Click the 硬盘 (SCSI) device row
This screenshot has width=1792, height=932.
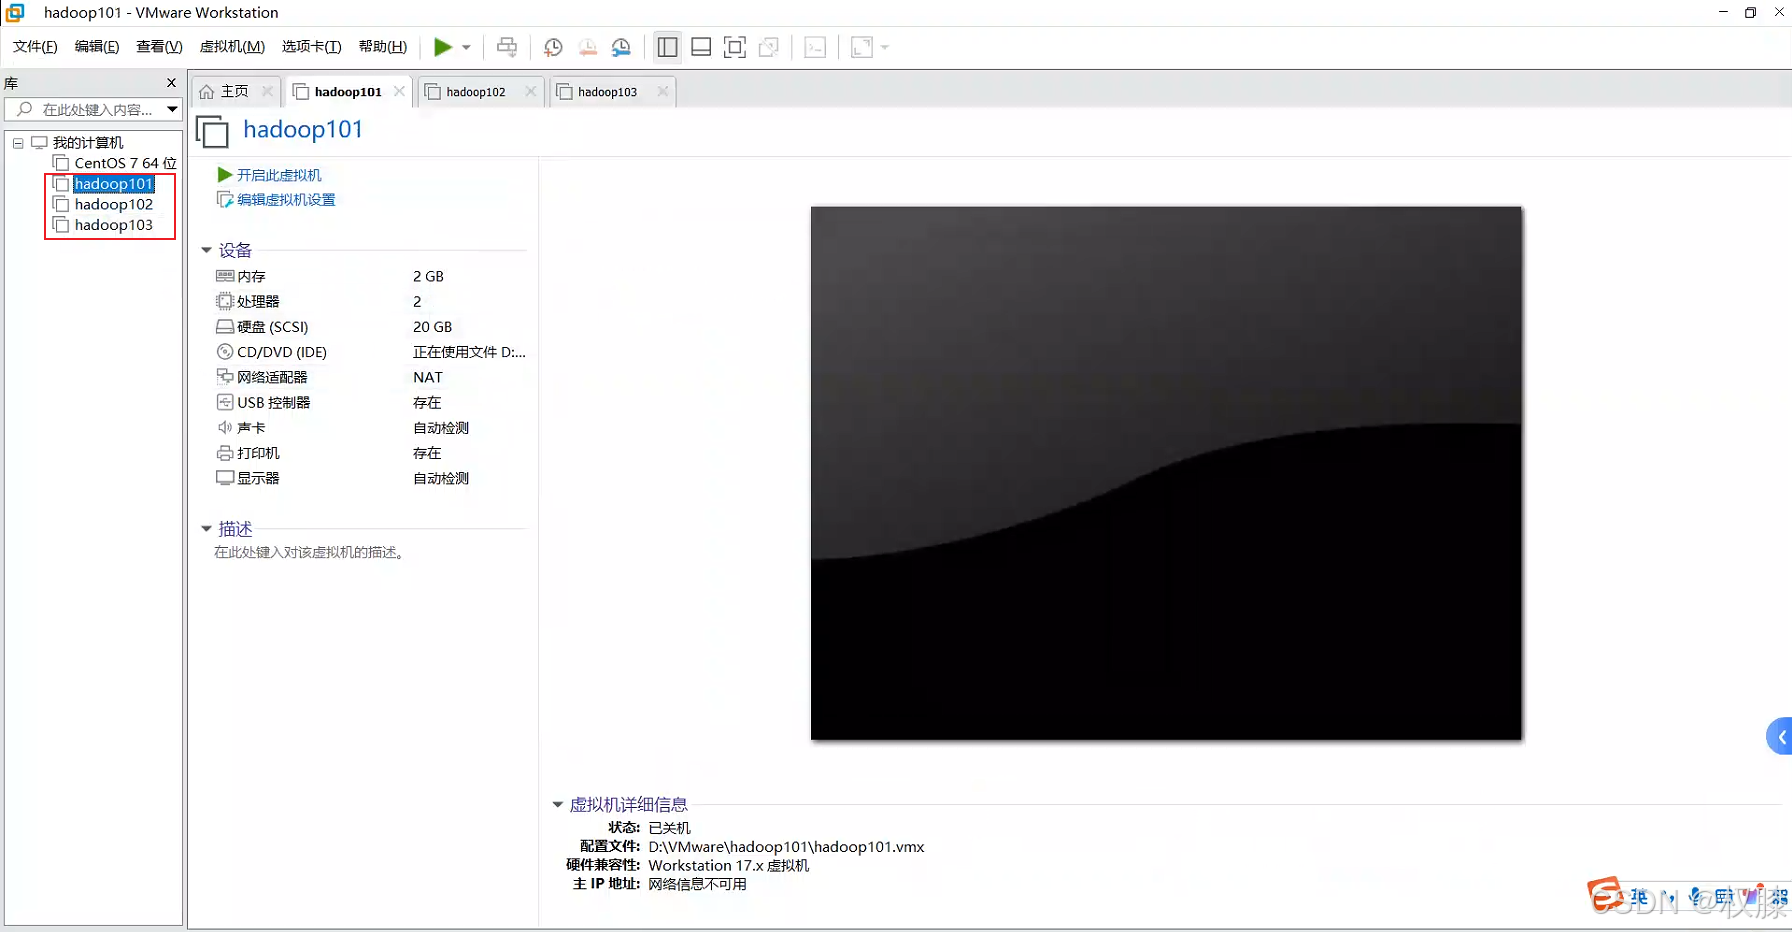370,327
